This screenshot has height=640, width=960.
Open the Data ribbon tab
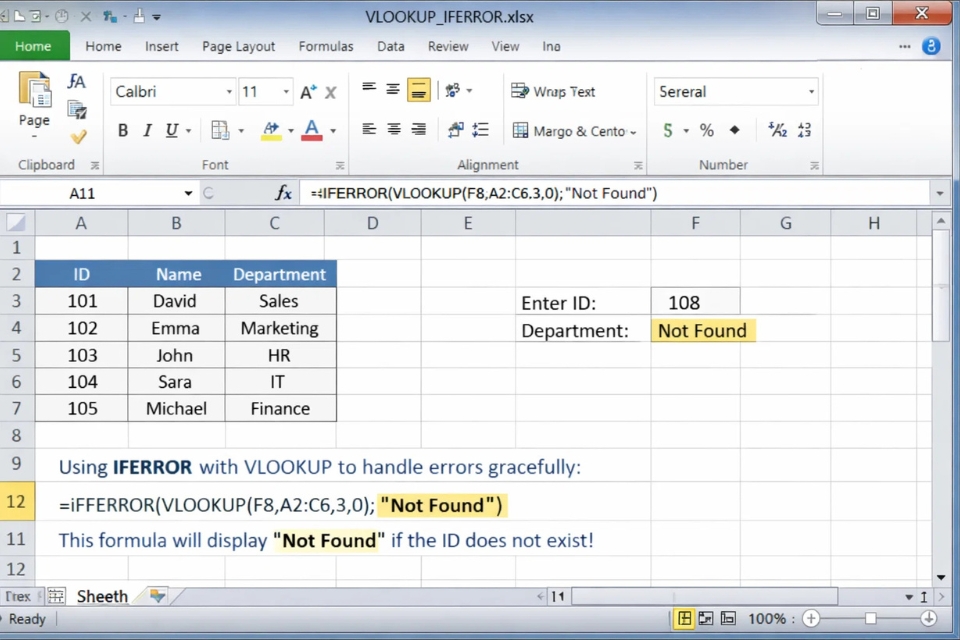click(390, 46)
